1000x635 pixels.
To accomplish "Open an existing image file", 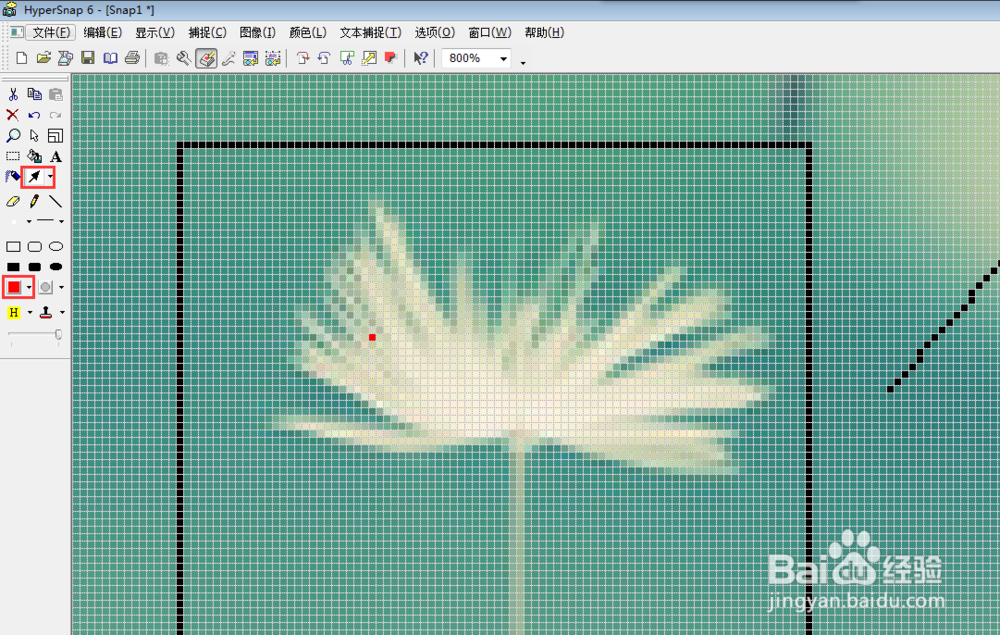I will (43, 58).
